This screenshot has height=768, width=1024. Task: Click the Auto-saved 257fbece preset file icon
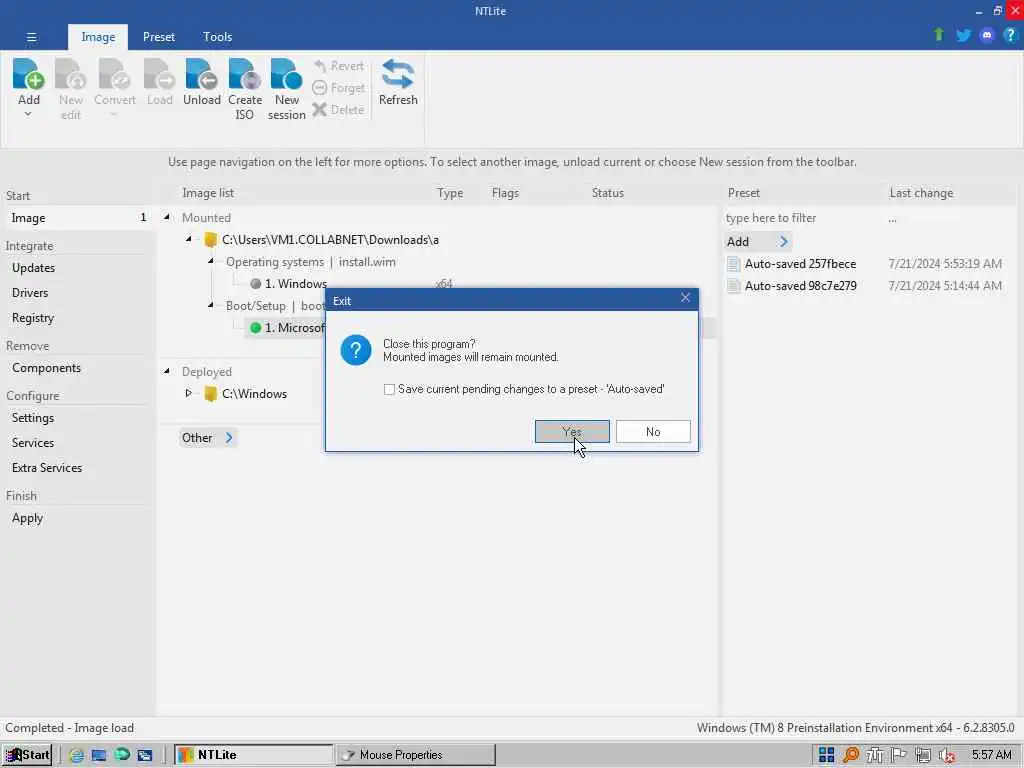point(733,264)
